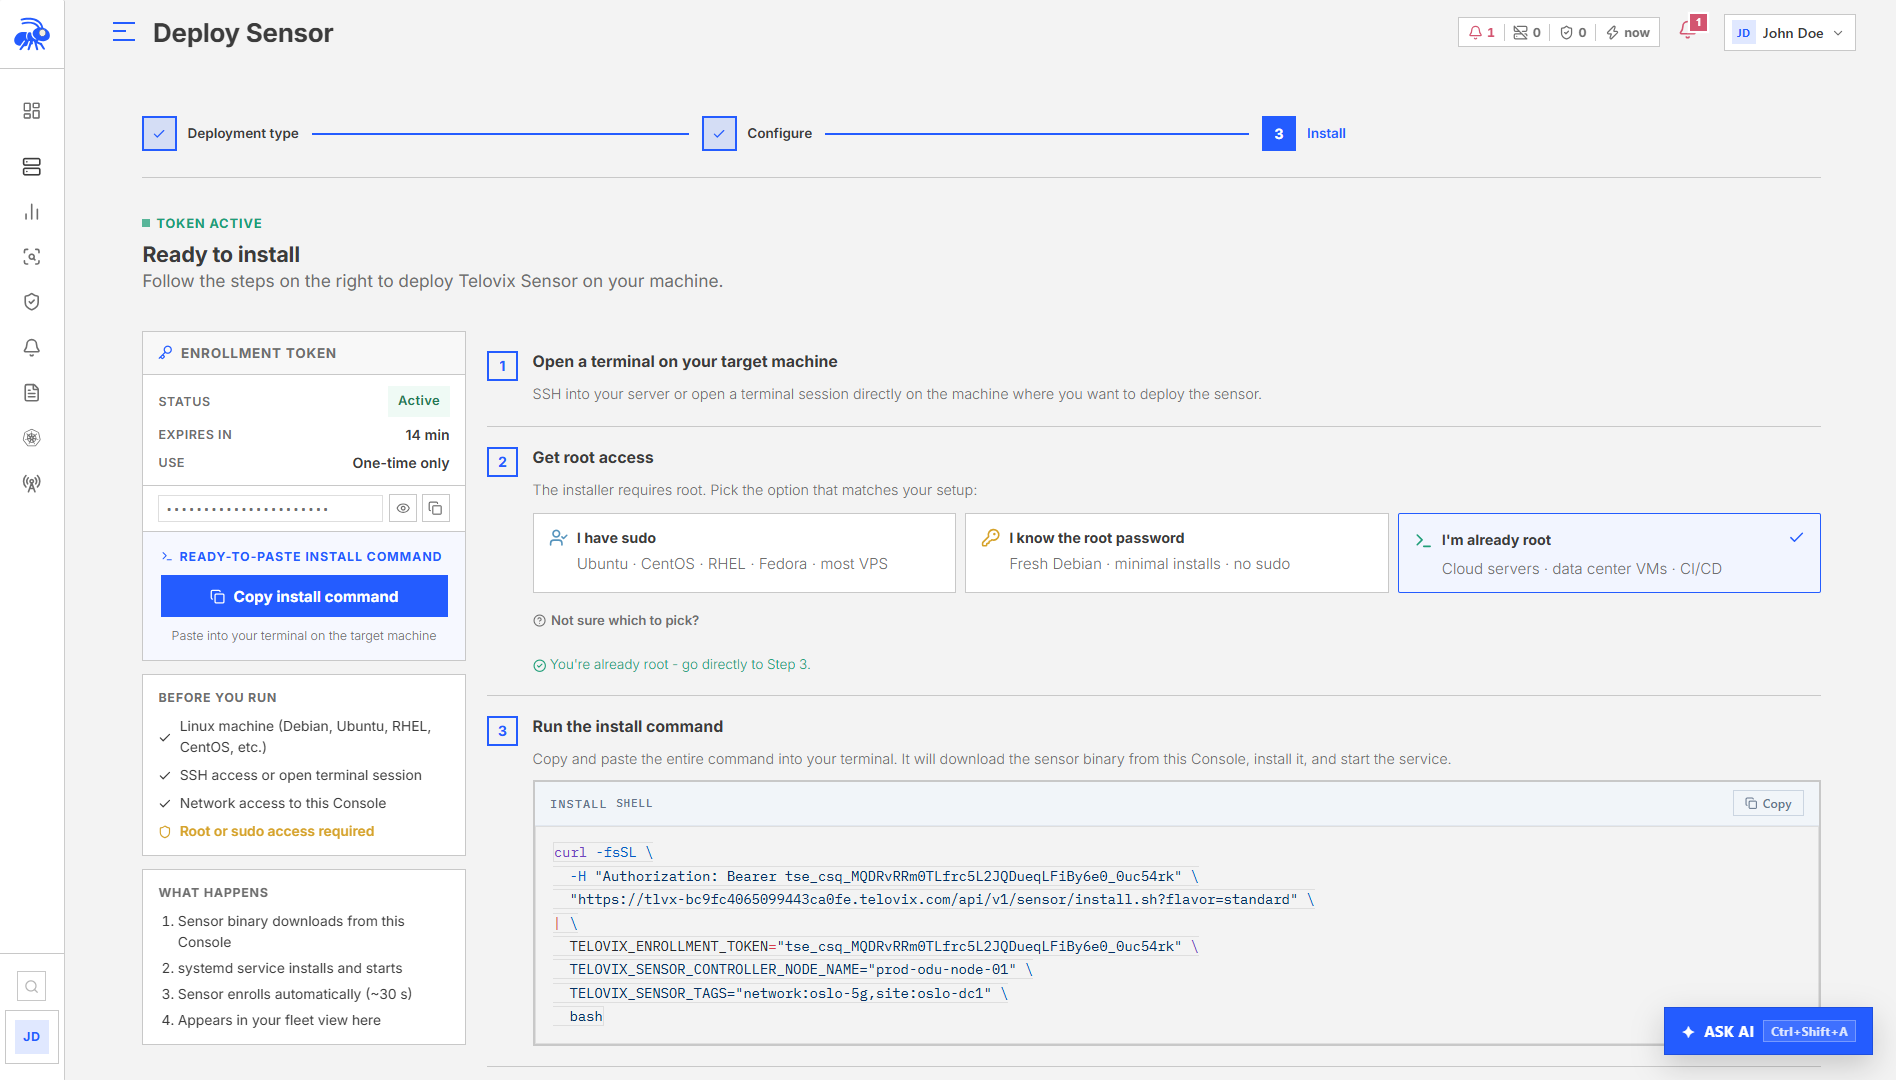This screenshot has width=1896, height=1080.
Task: Click the Telovix ant logo
Action: pyautogui.click(x=32, y=34)
